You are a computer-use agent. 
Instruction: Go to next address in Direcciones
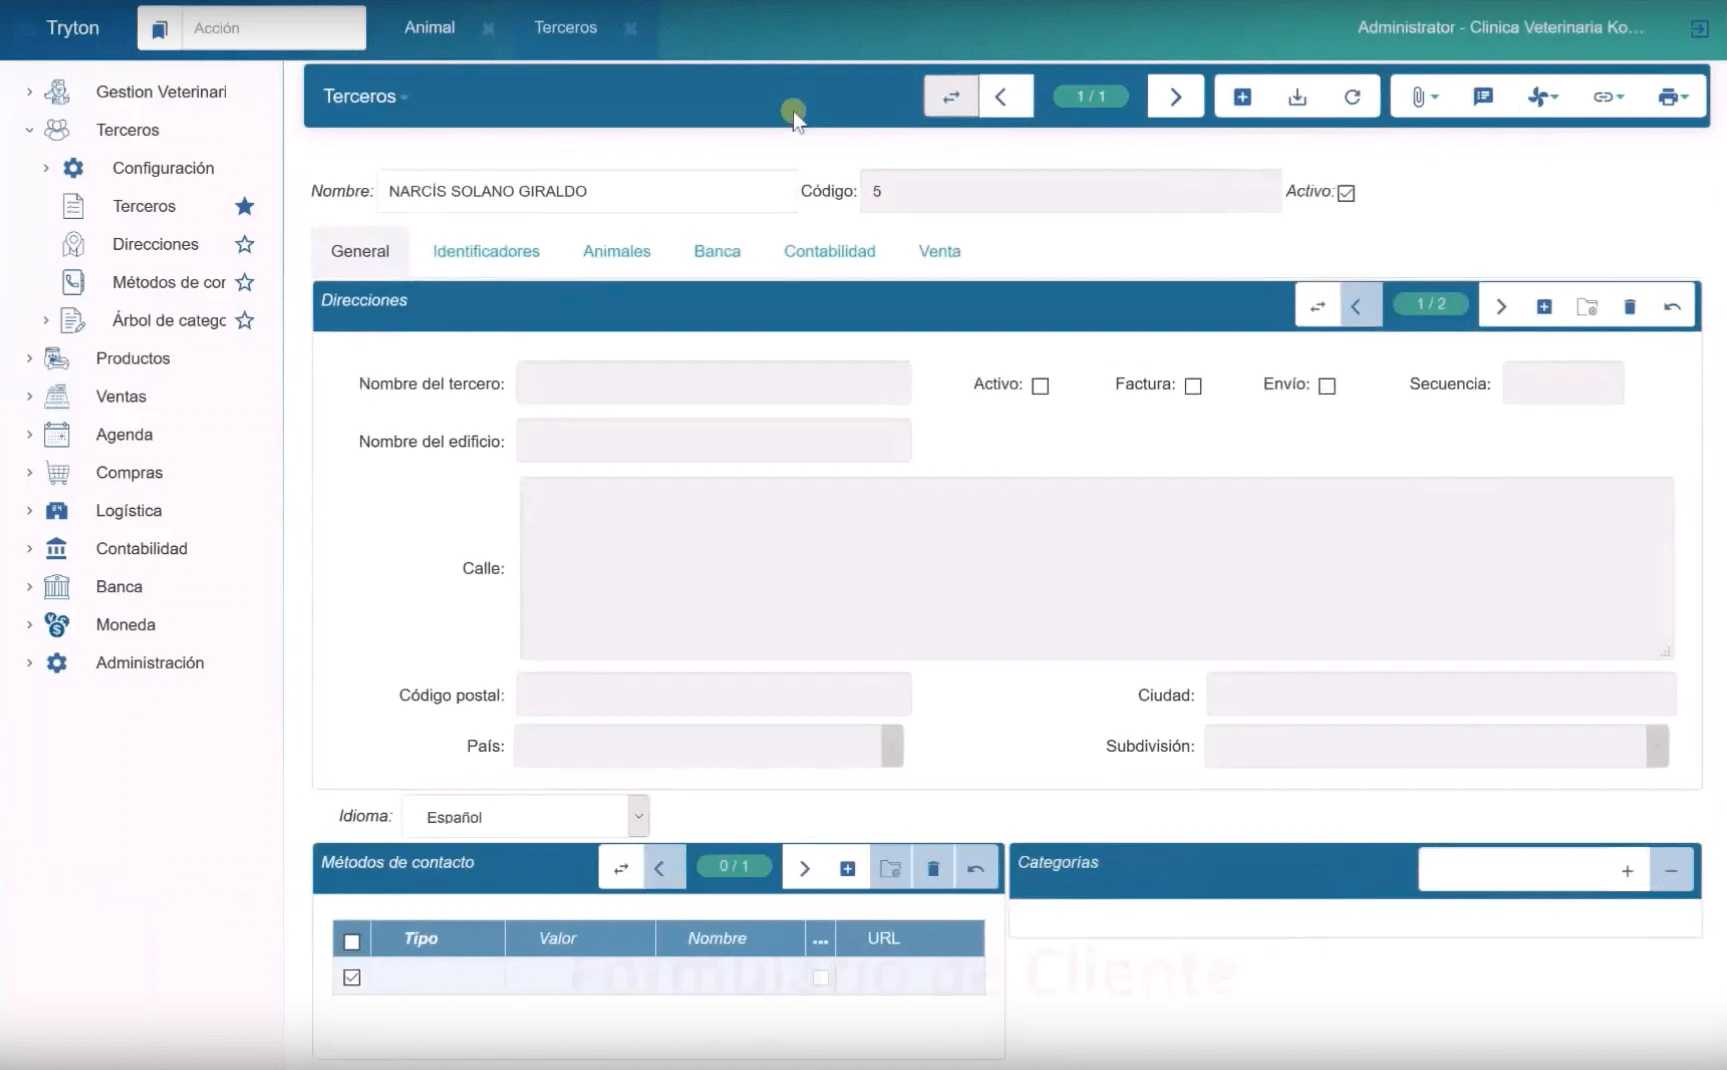point(1501,306)
